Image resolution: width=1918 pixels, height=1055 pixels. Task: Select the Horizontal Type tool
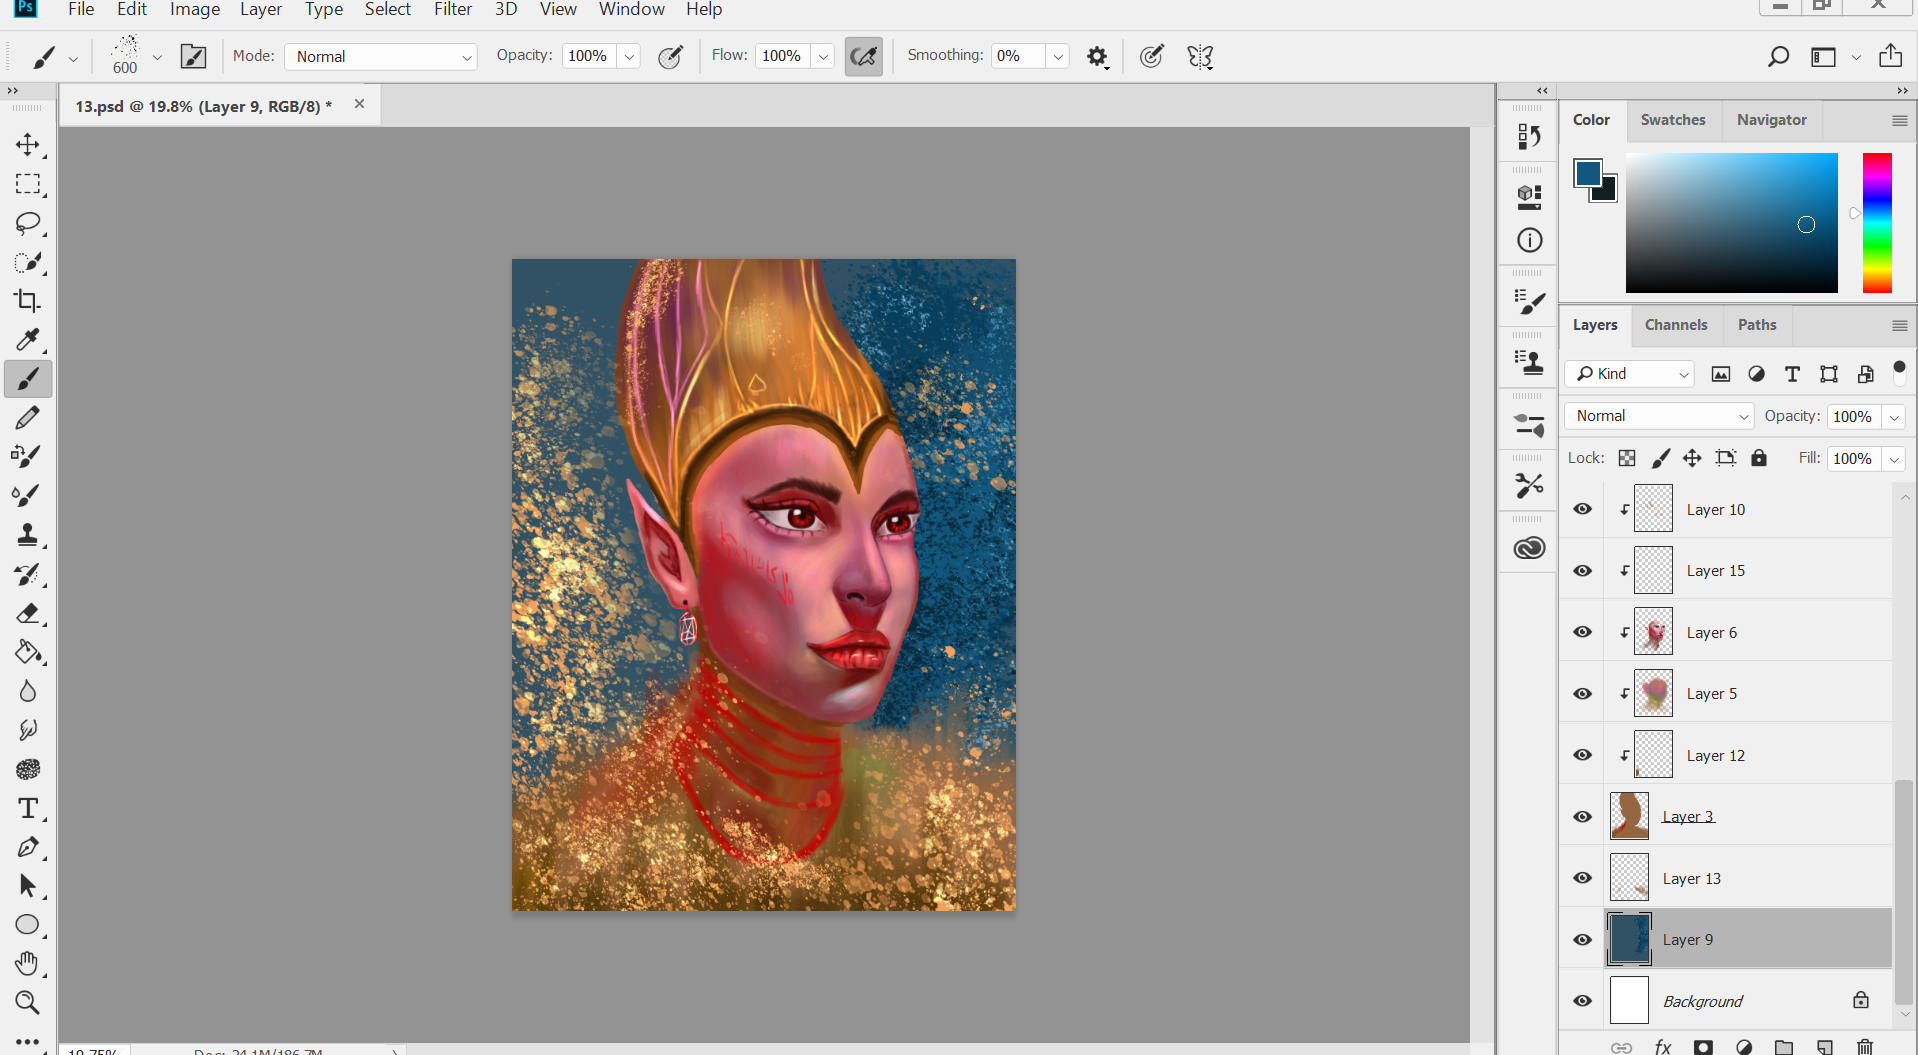[27, 808]
